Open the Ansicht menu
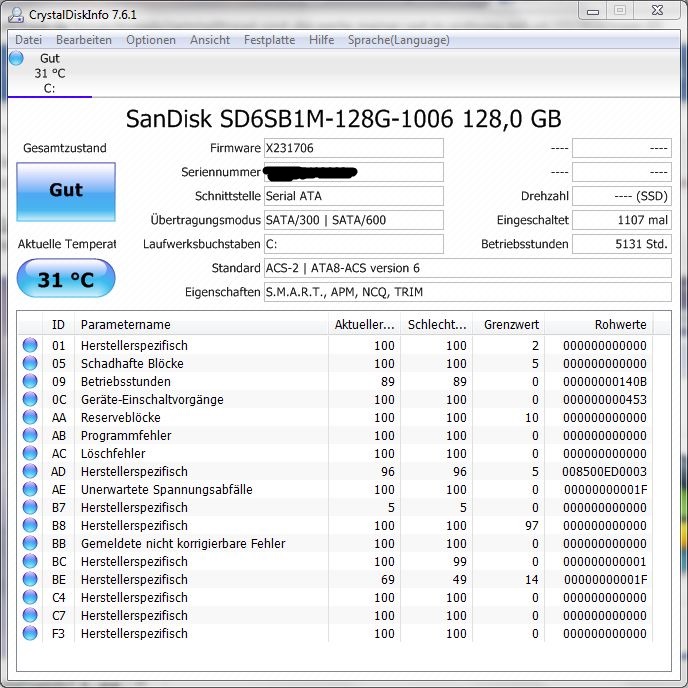The height and width of the screenshot is (688, 688). coord(210,40)
